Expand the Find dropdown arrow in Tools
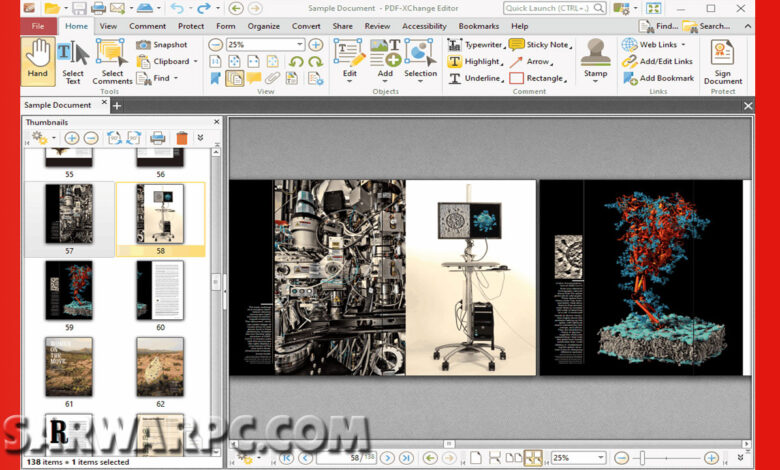 point(176,78)
